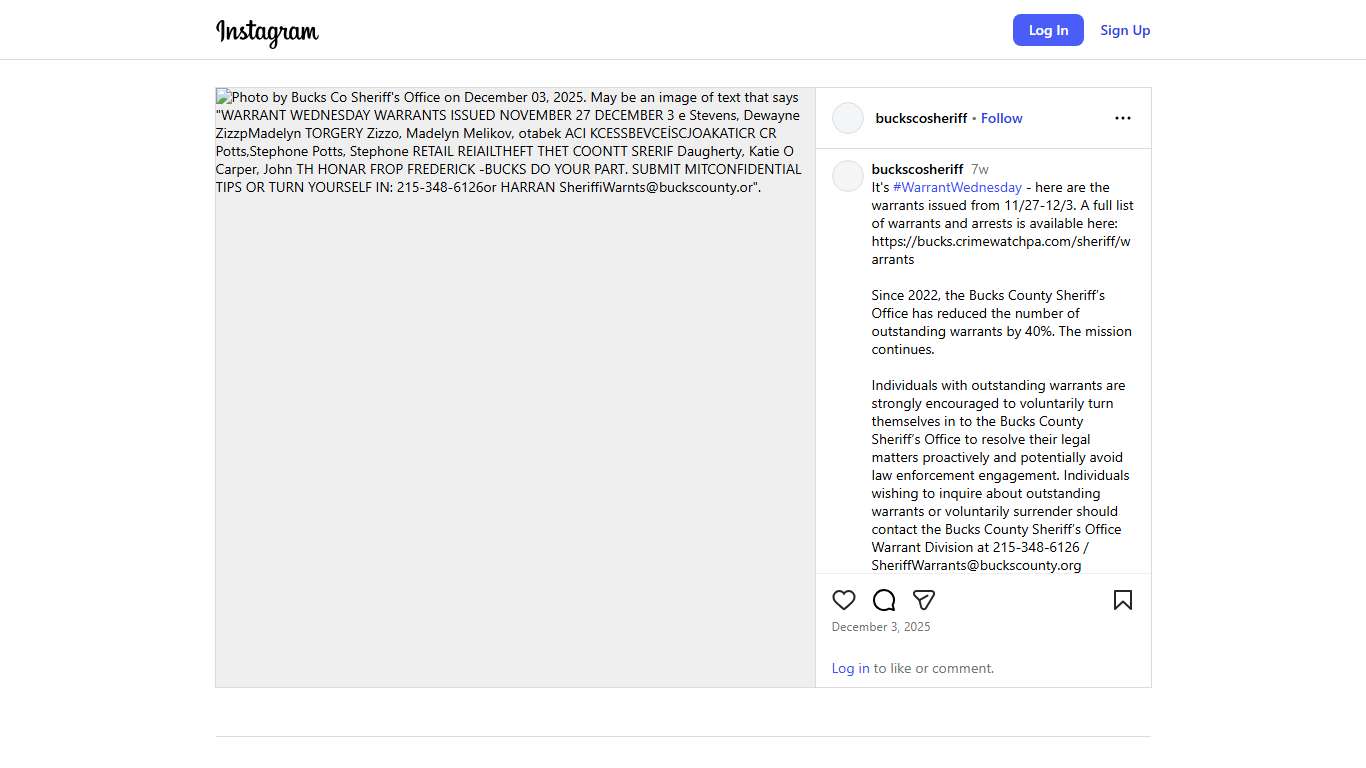Click the December 3, 2025 date

pos(881,627)
